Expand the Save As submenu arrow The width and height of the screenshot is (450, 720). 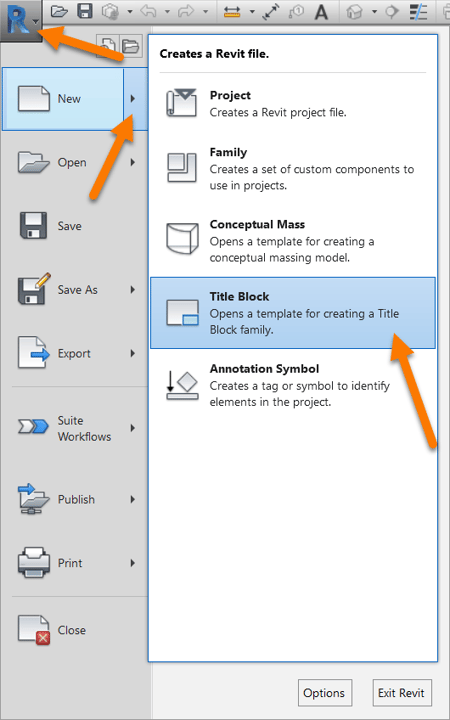pyautogui.click(x=133, y=290)
